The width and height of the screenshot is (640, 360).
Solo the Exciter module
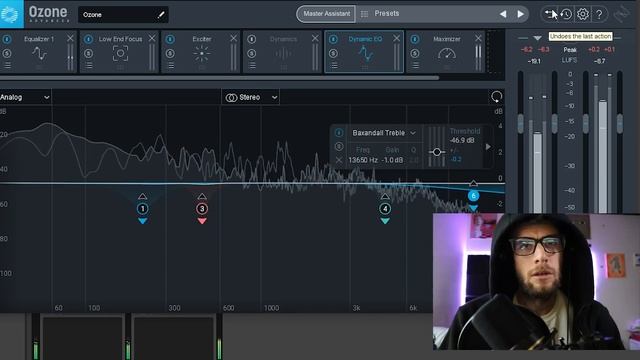click(x=170, y=53)
